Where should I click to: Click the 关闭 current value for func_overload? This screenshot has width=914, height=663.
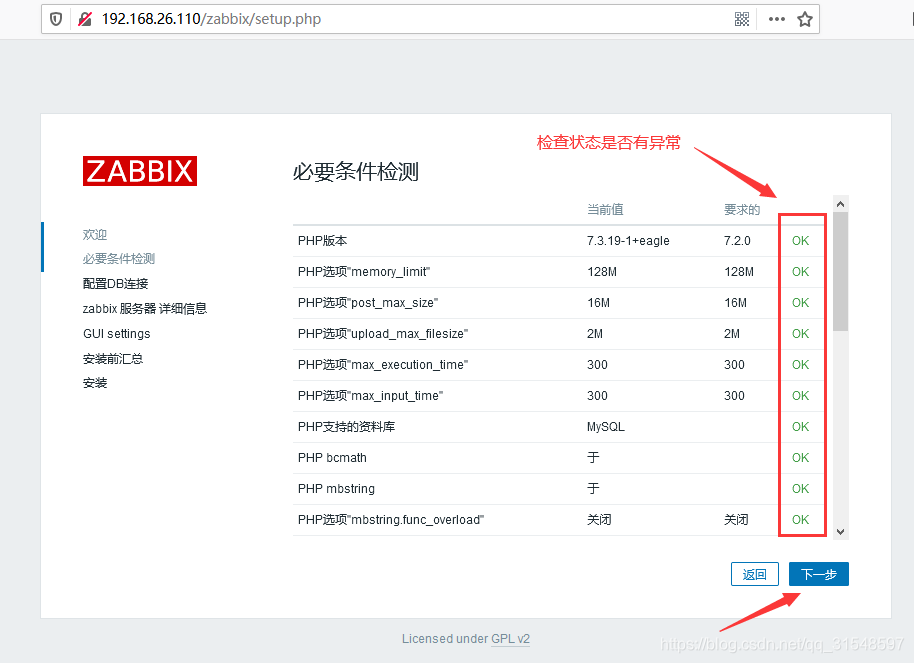pos(599,520)
